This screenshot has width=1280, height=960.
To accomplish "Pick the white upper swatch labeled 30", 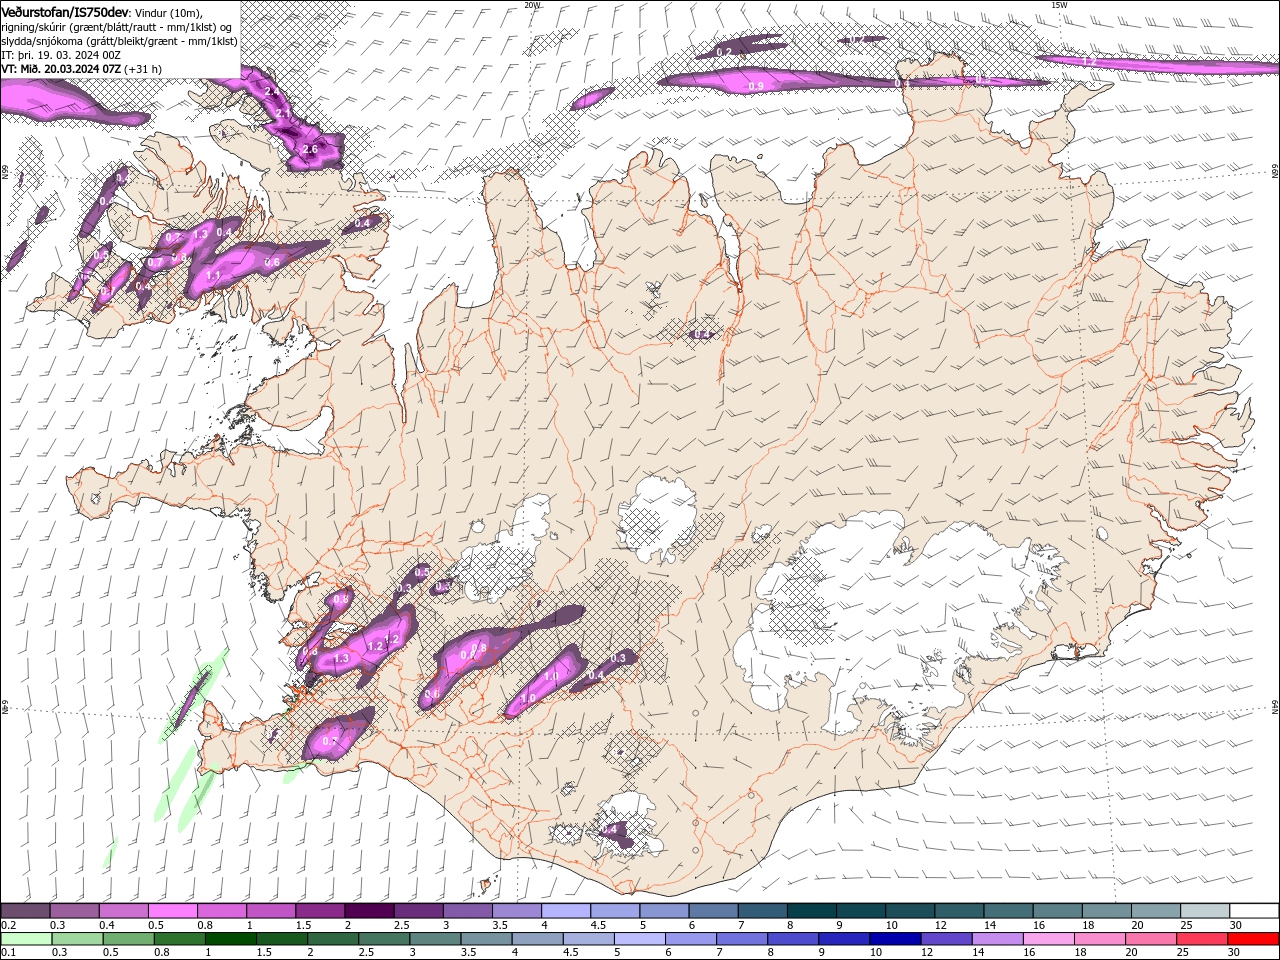I will pyautogui.click(x=1254, y=911).
